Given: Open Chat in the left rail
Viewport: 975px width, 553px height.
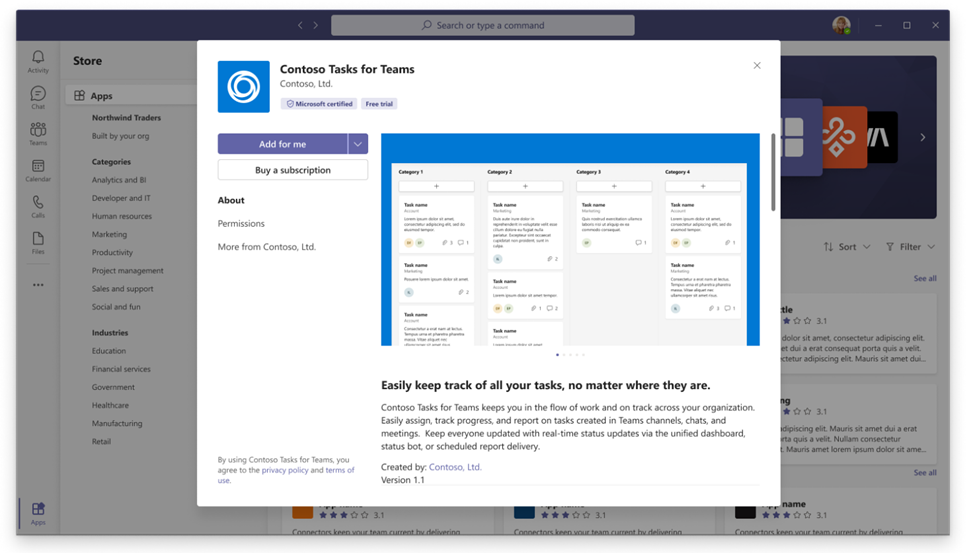Looking at the screenshot, I should click(x=38, y=97).
